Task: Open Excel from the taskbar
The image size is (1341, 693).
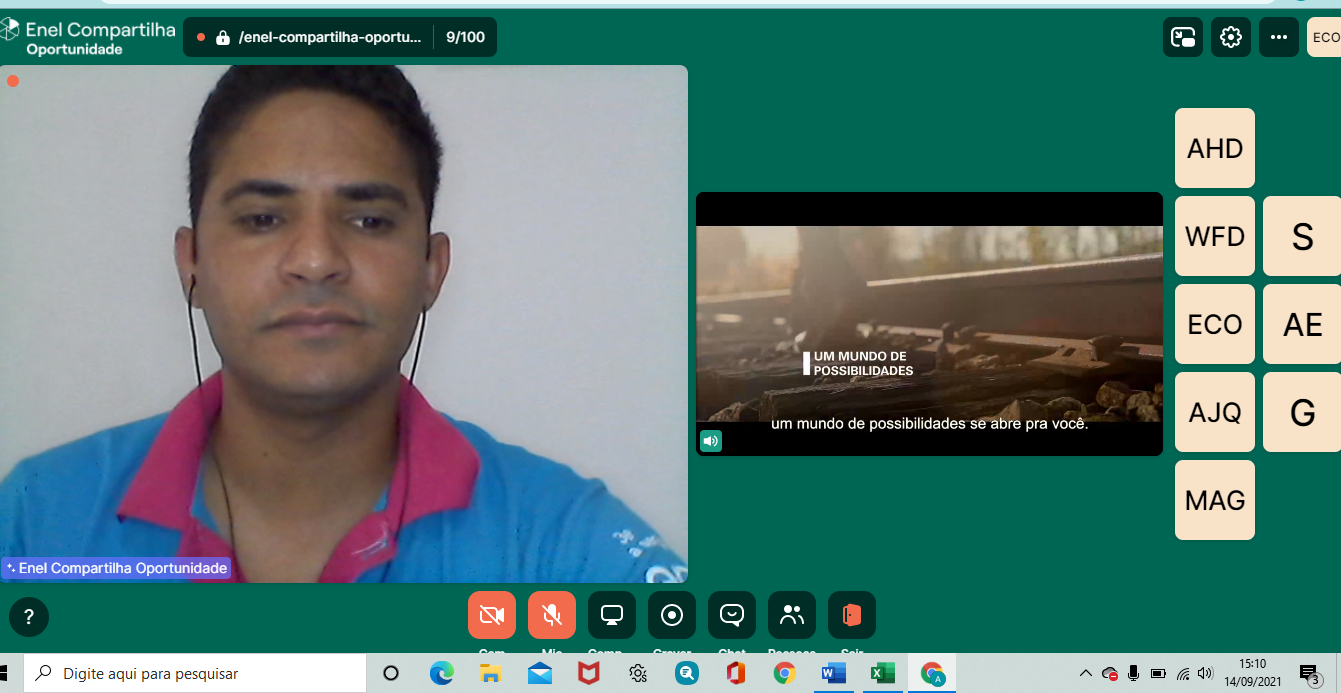Action: [882, 673]
